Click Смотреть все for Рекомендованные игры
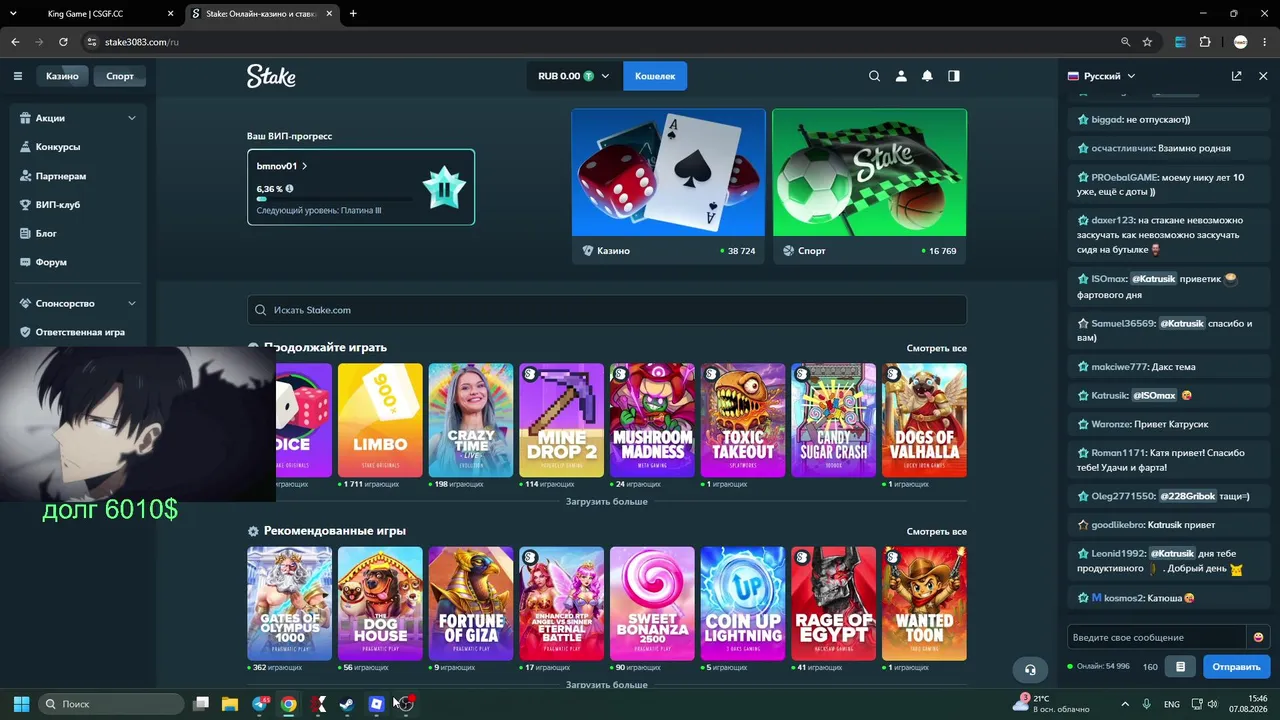Viewport: 1280px width, 720px height. 937,531
